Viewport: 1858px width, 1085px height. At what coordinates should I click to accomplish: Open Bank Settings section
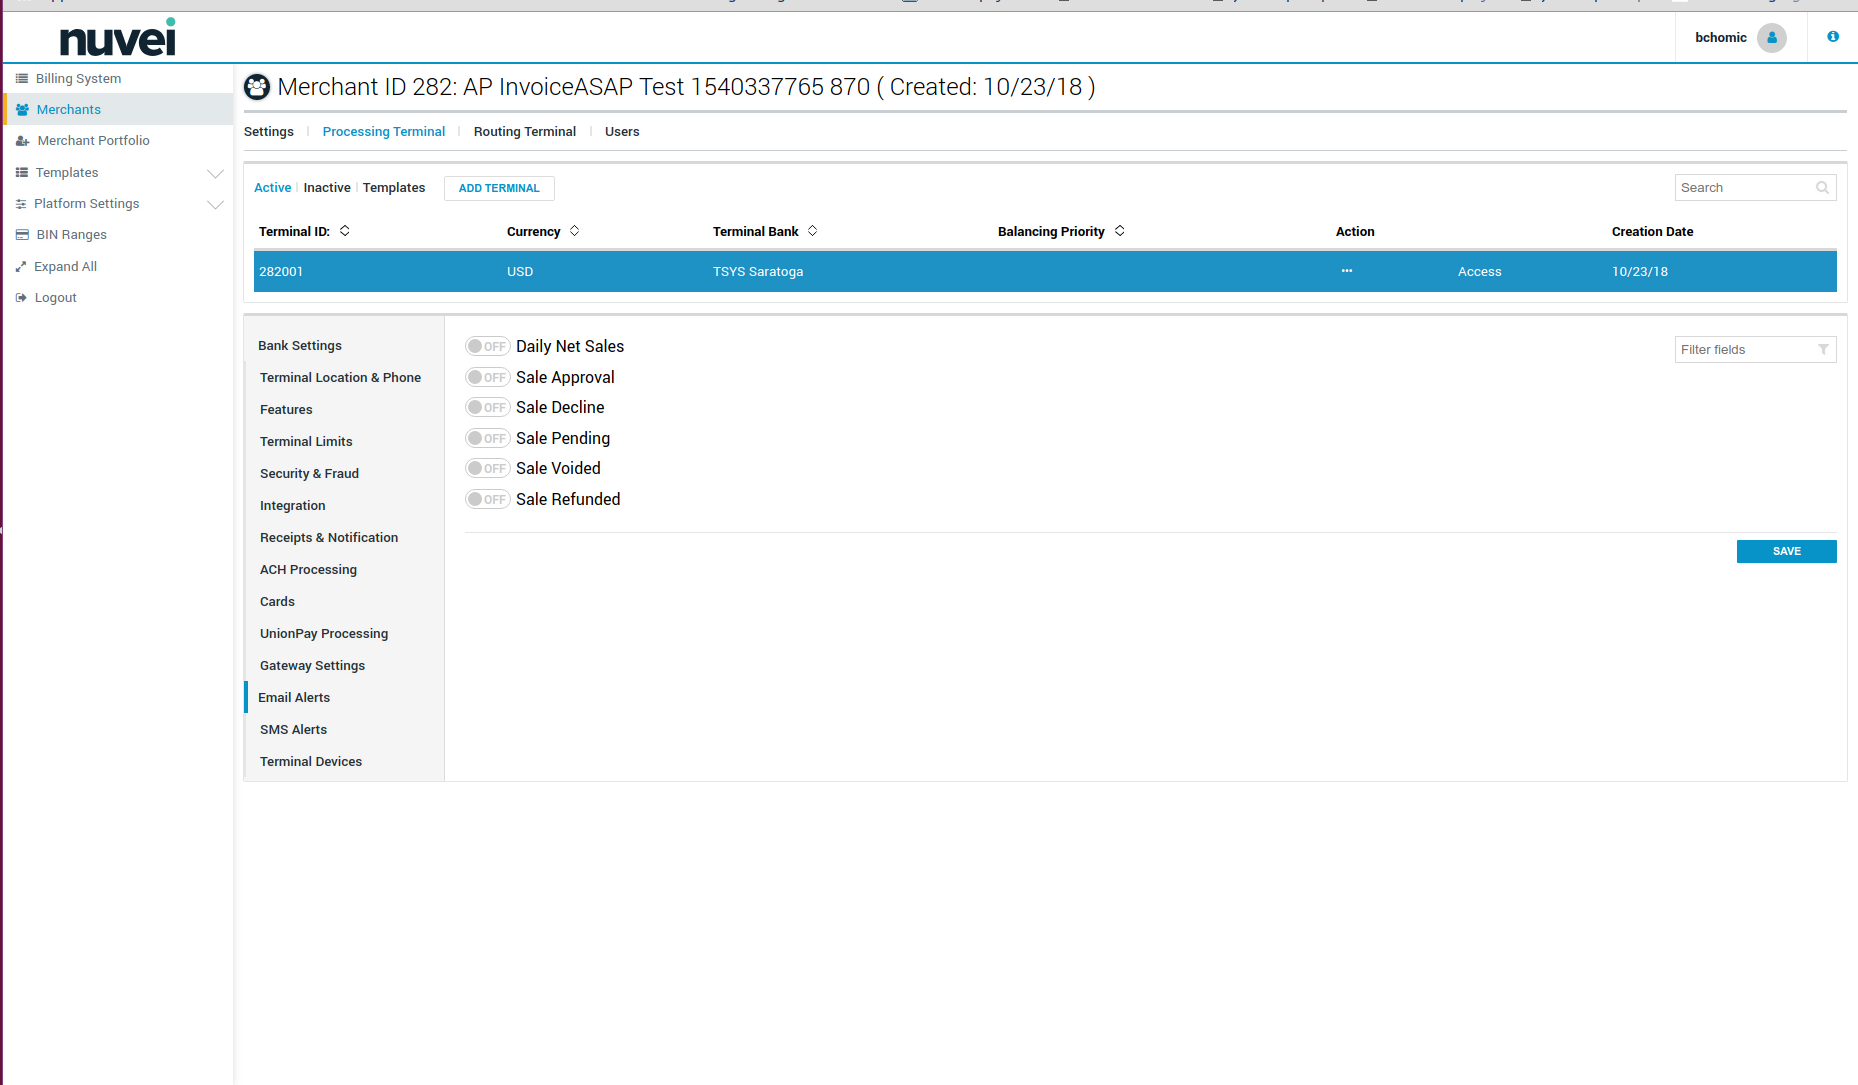pos(300,346)
